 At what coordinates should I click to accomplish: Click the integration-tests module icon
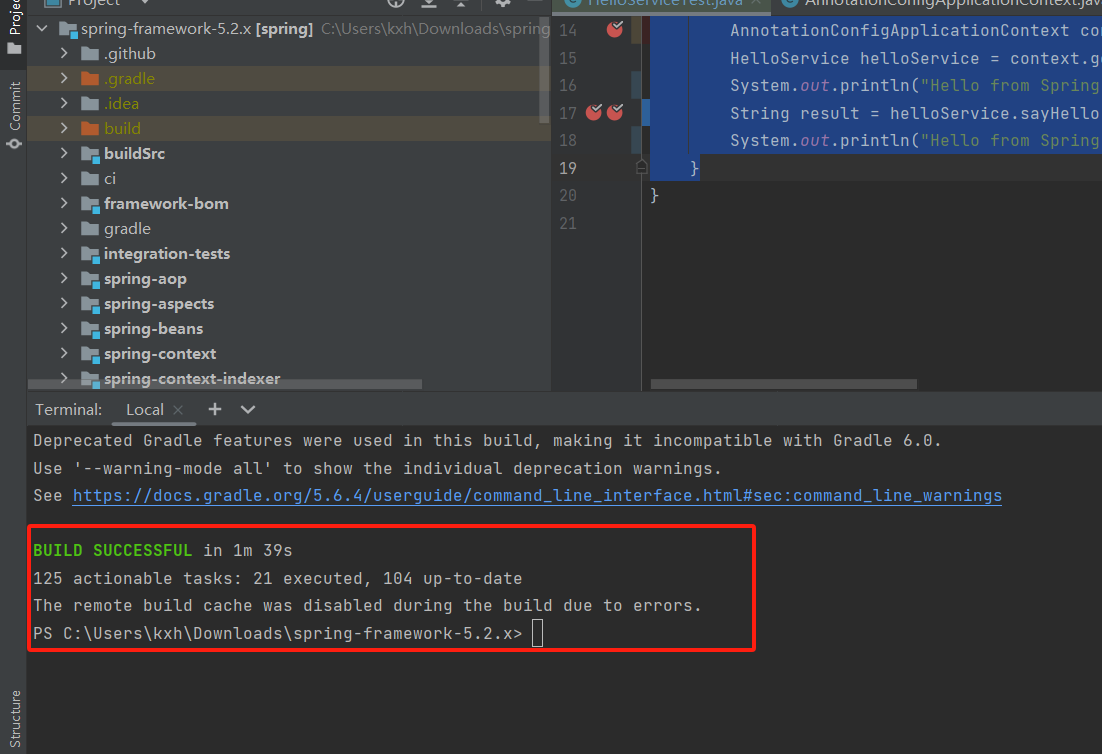pos(90,254)
